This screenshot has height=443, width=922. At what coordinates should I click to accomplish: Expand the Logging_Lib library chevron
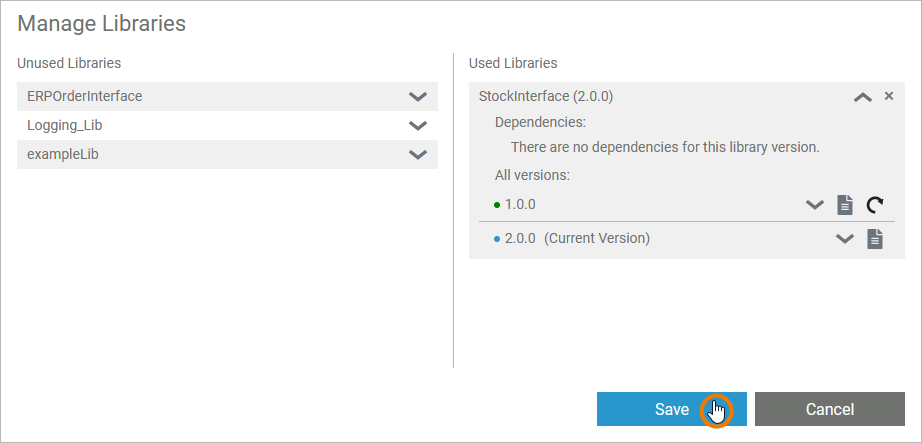tap(418, 126)
